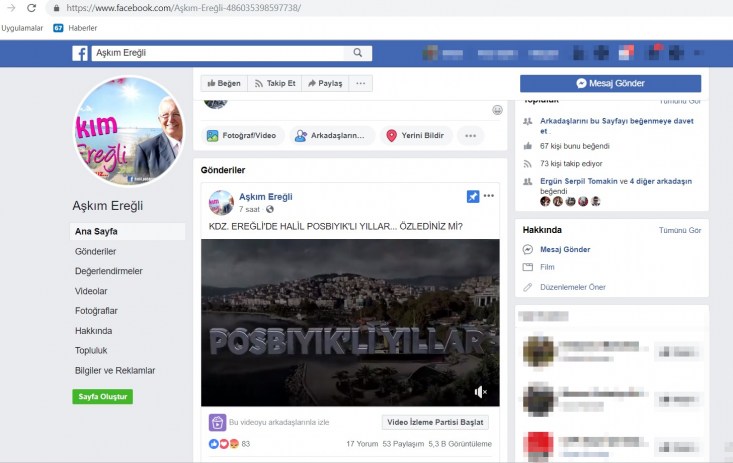The image size is (733, 463).
Task: Open the 17 Yorum comments link
Action: [361, 444]
